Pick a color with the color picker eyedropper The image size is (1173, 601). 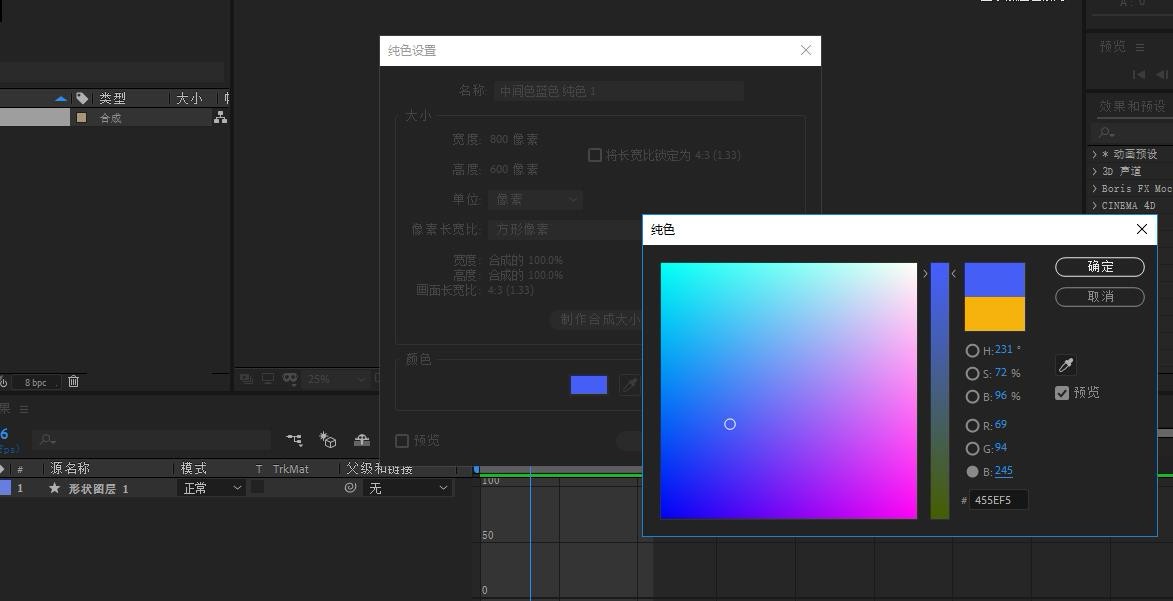[1065, 364]
